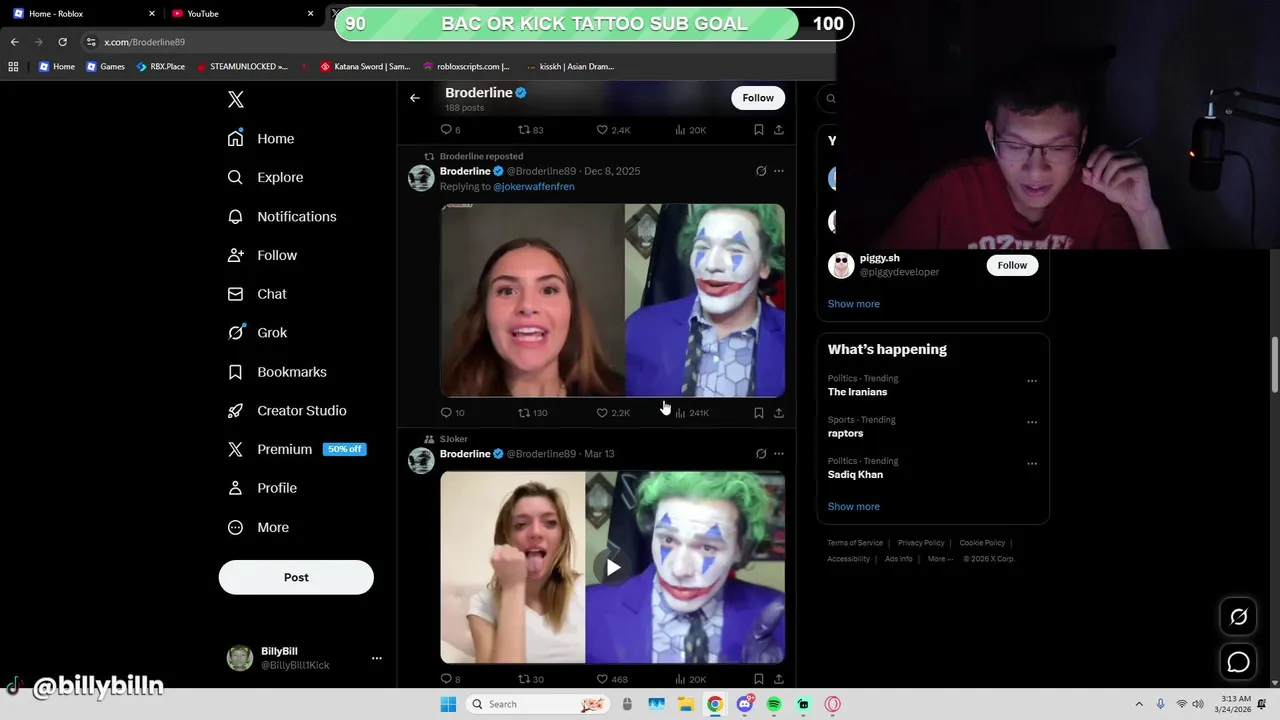This screenshot has height=720, width=1280.
Task: Open Terms of Service link
Action: pos(855,543)
